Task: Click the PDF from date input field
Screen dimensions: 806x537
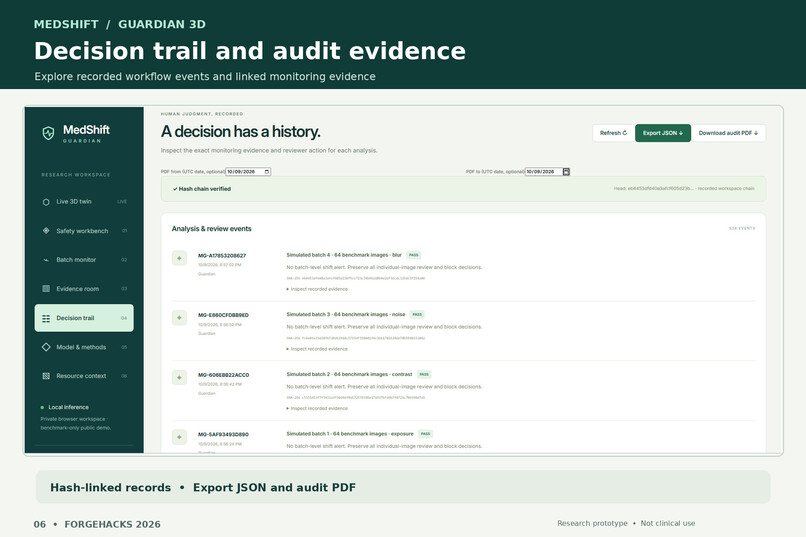Action: 248,172
